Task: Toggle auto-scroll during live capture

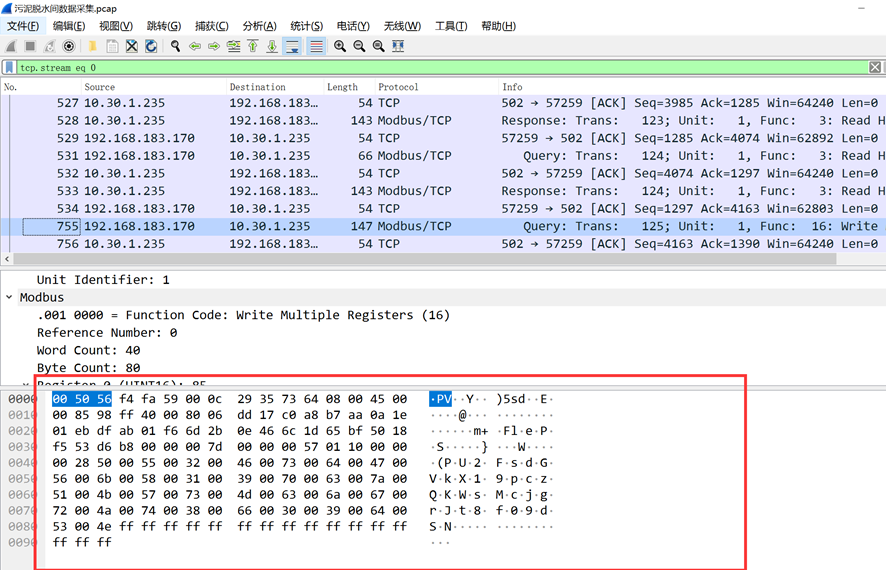Action: click(x=293, y=46)
